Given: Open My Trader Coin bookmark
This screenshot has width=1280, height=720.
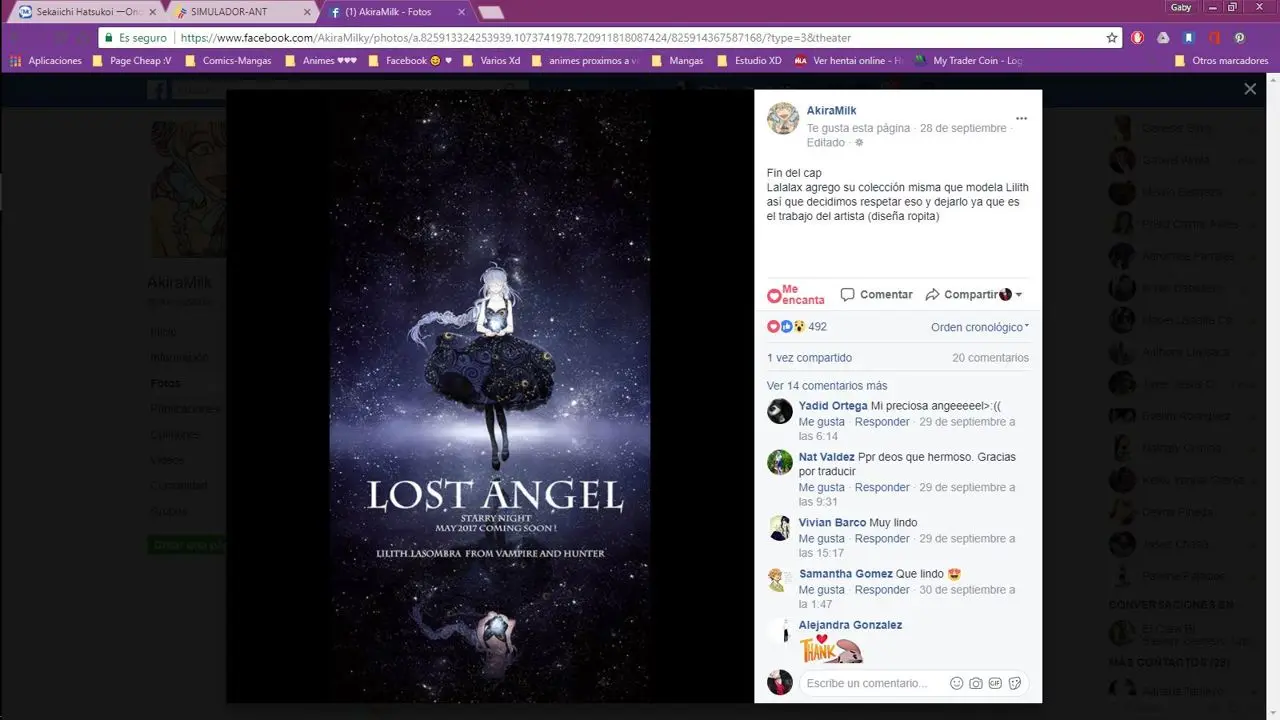Looking at the screenshot, I should 968,60.
